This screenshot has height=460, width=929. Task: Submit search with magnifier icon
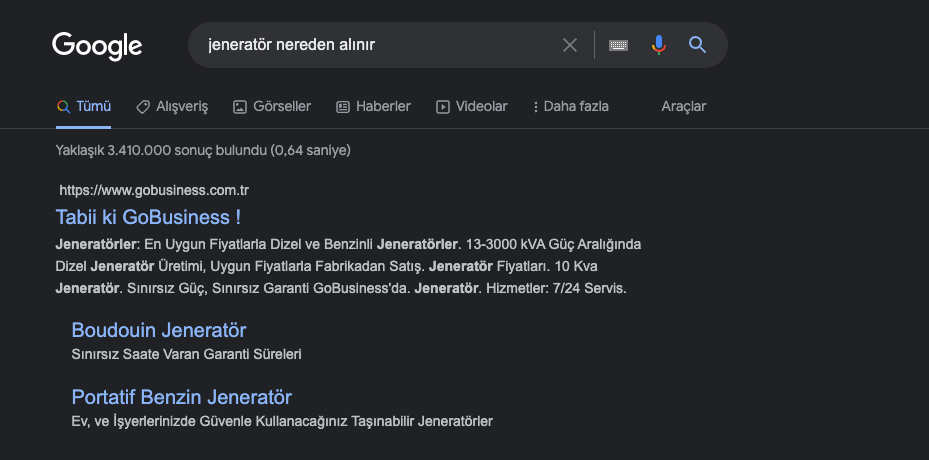[697, 45]
